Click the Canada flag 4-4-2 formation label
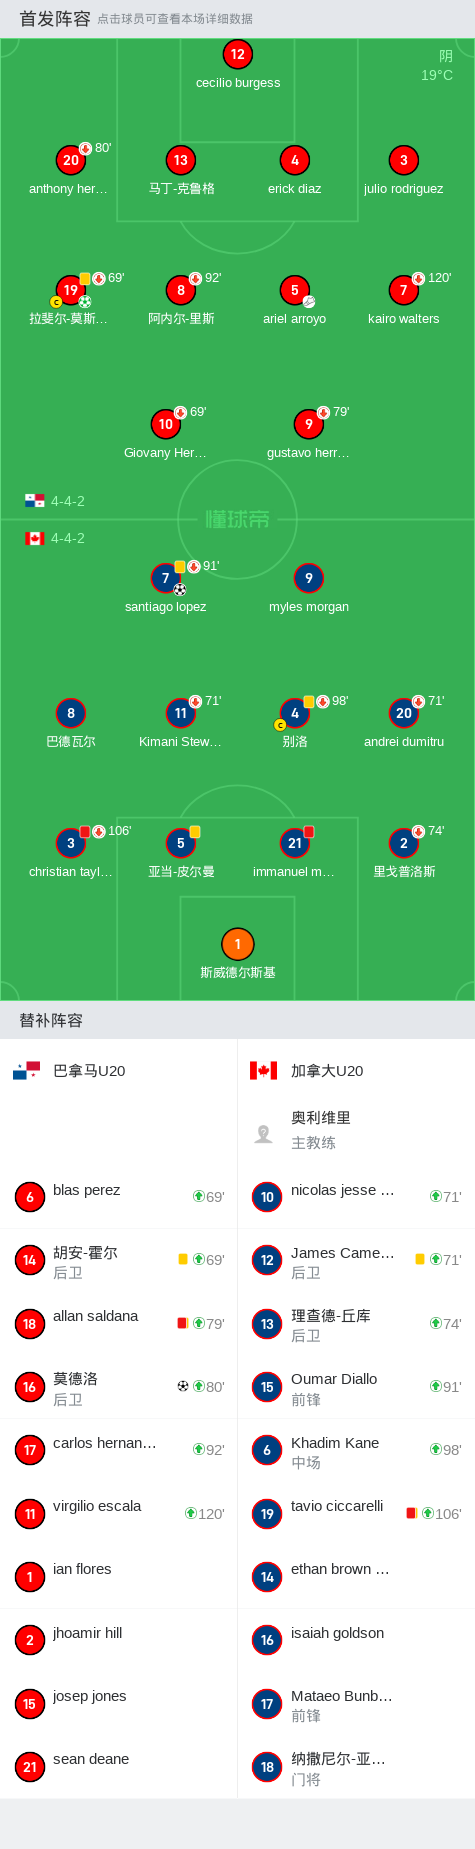Screen dimensions: 475x1849 (55, 538)
